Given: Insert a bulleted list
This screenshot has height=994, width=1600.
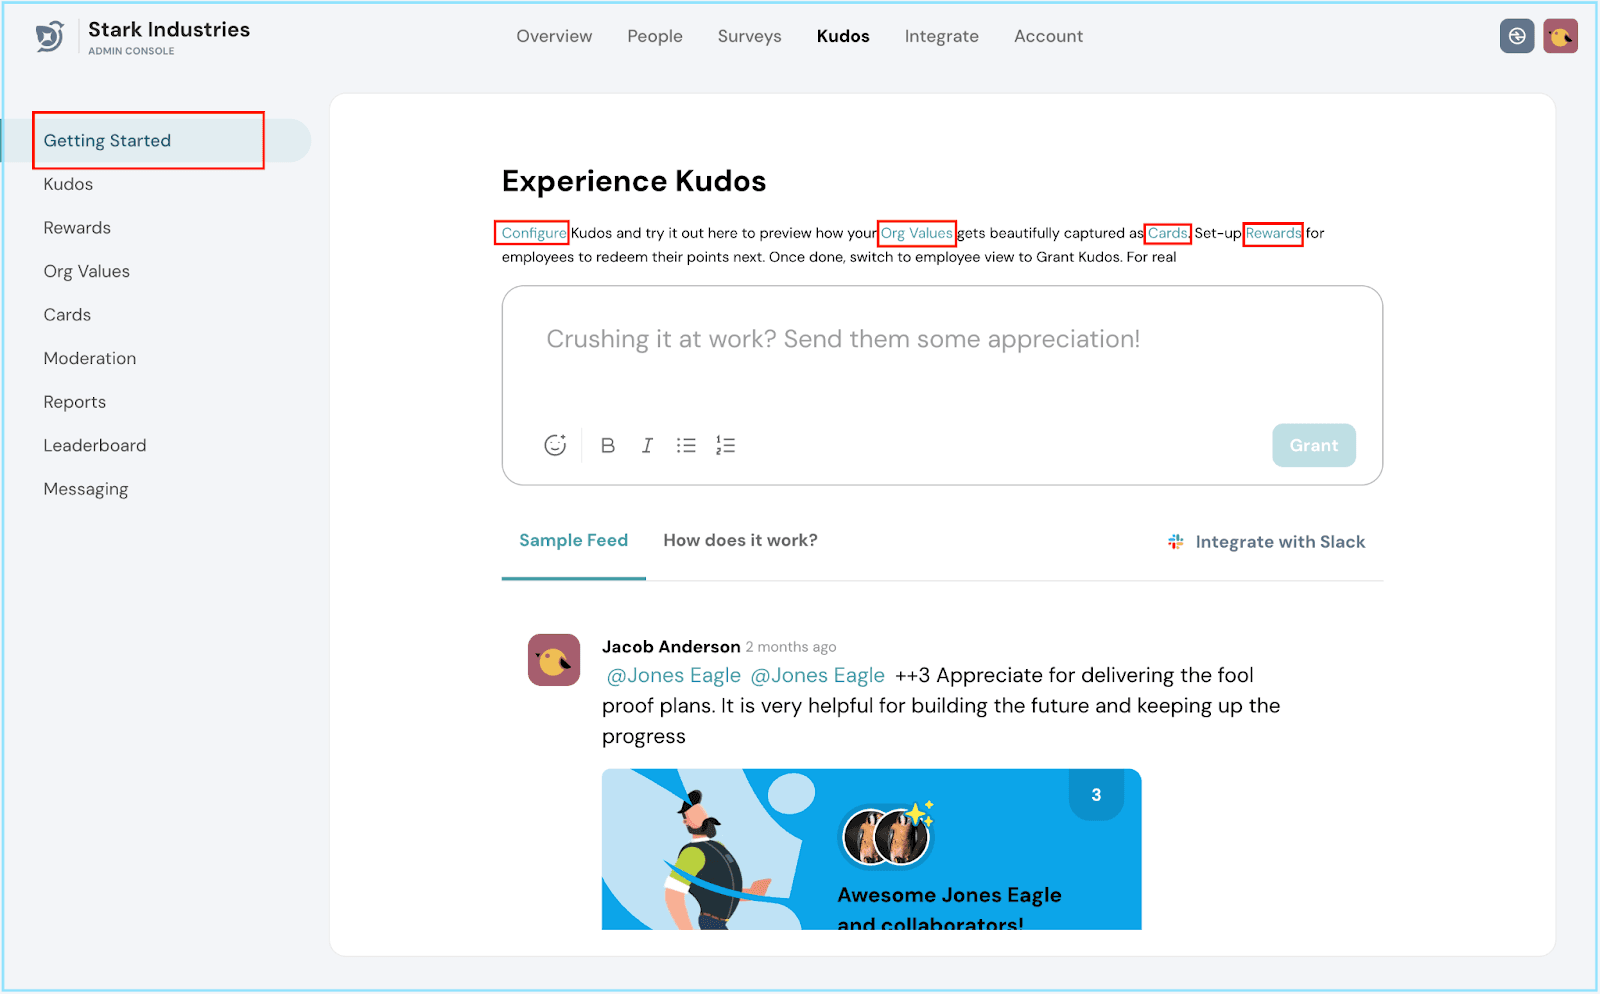Looking at the screenshot, I should (x=686, y=446).
